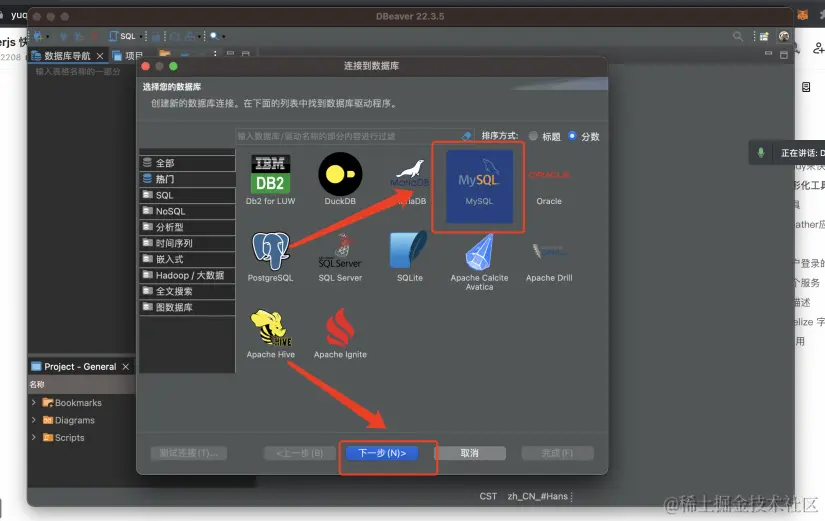This screenshot has width=825, height=521.
Task: Select the 图数据库 category
Action: click(187, 307)
